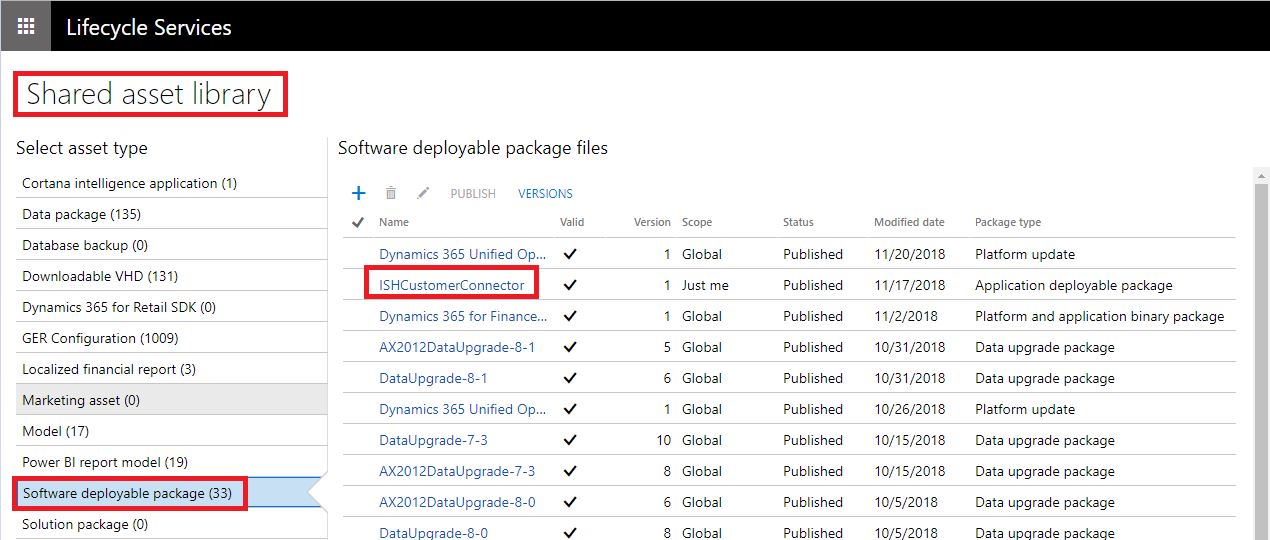This screenshot has width=1270, height=540.
Task: Open the ISHCustomerConnector package link
Action: coord(452,285)
